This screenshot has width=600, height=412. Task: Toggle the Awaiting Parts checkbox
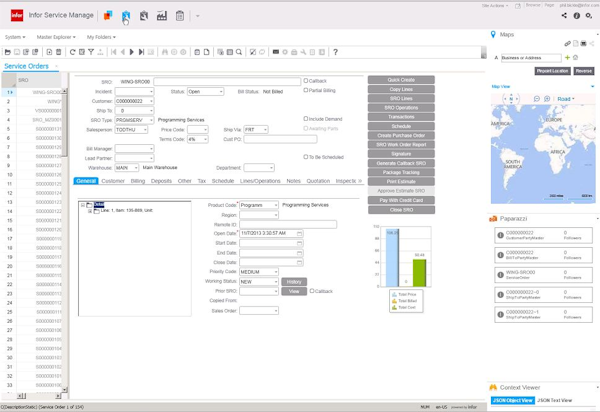pos(306,128)
